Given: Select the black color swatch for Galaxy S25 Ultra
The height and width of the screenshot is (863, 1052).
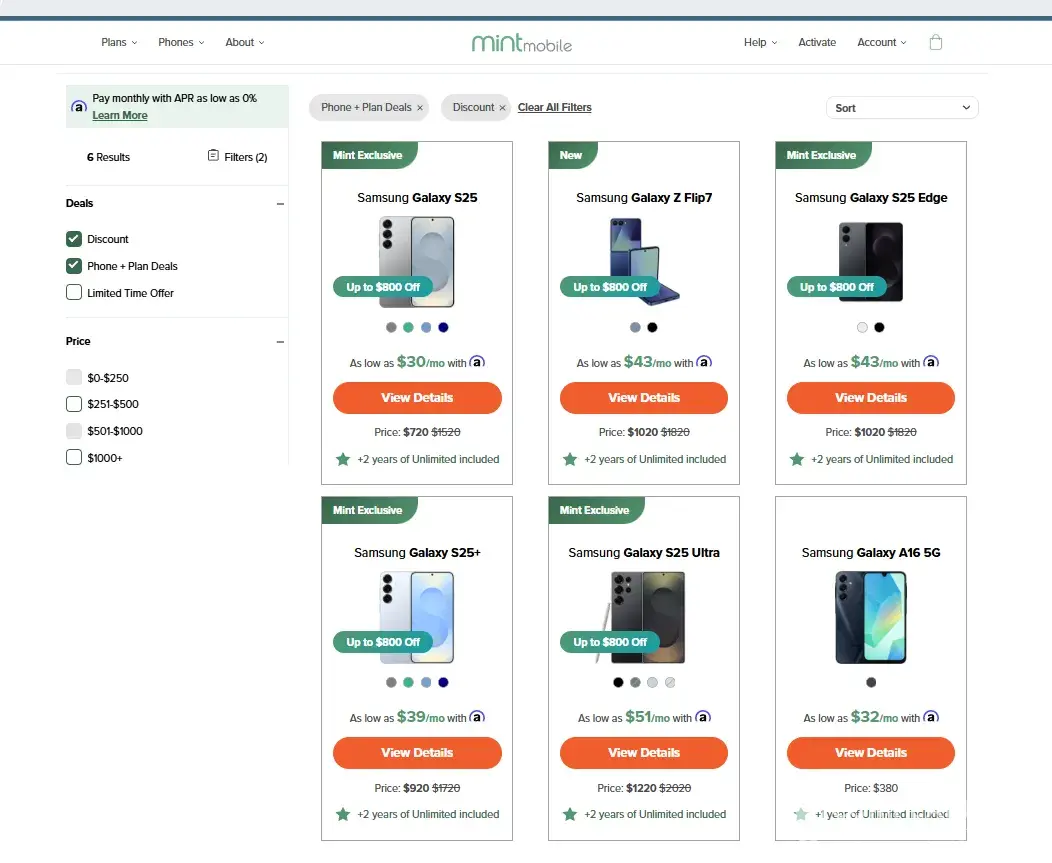Looking at the screenshot, I should [618, 682].
